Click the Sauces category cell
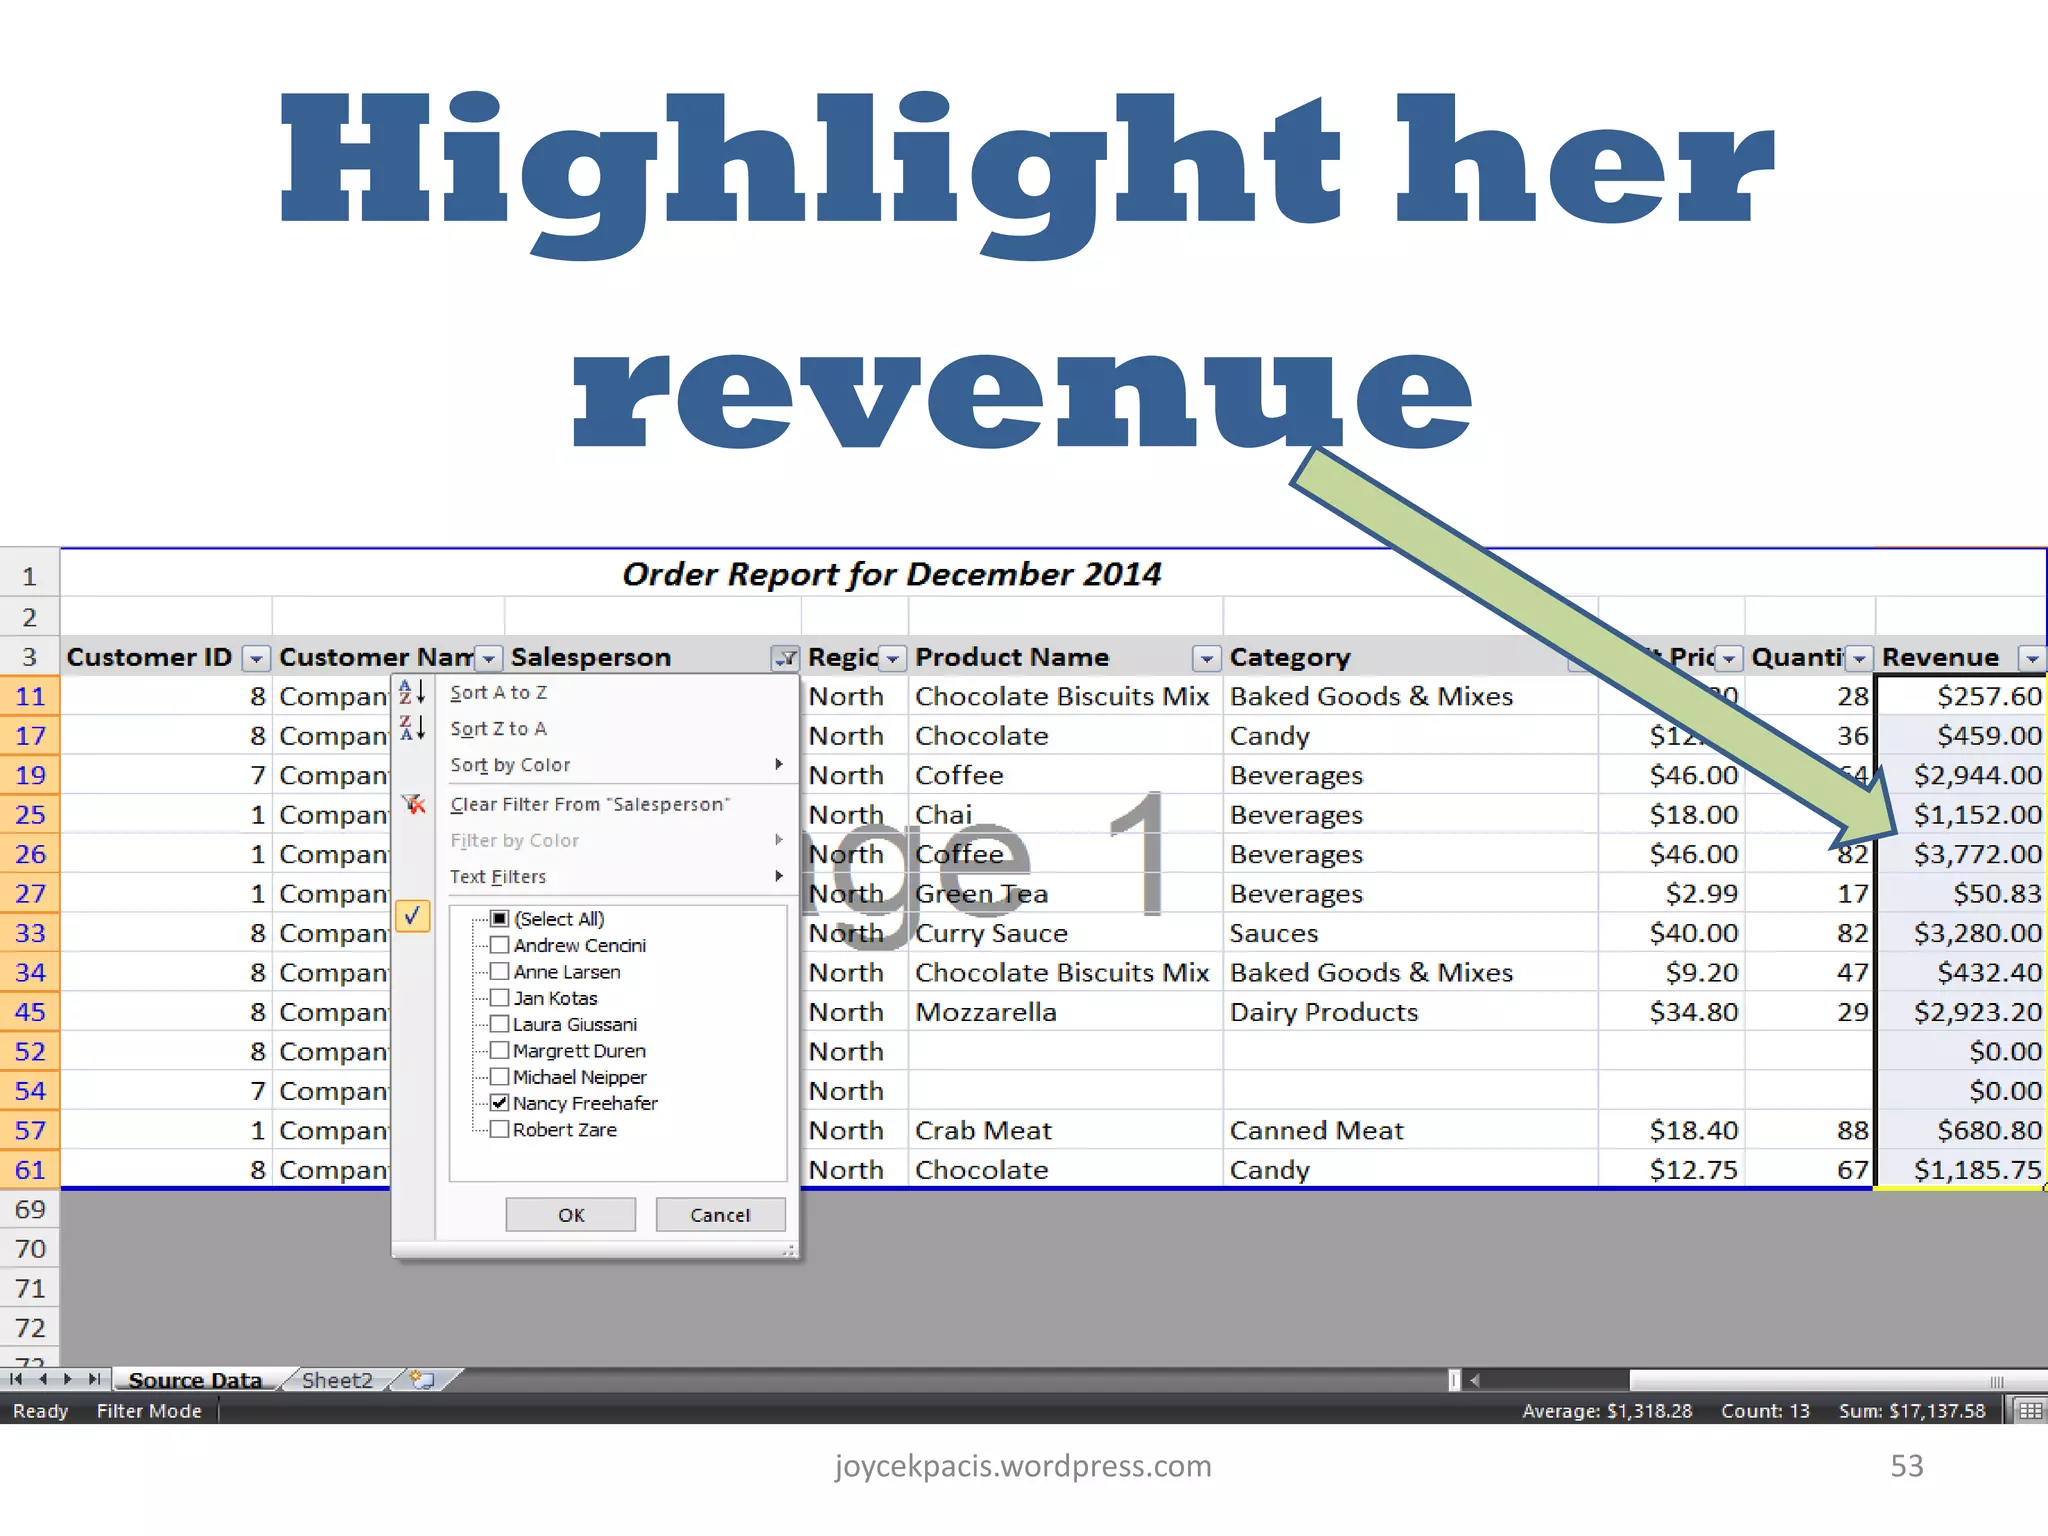Image resolution: width=2048 pixels, height=1536 pixels. 1410,933
